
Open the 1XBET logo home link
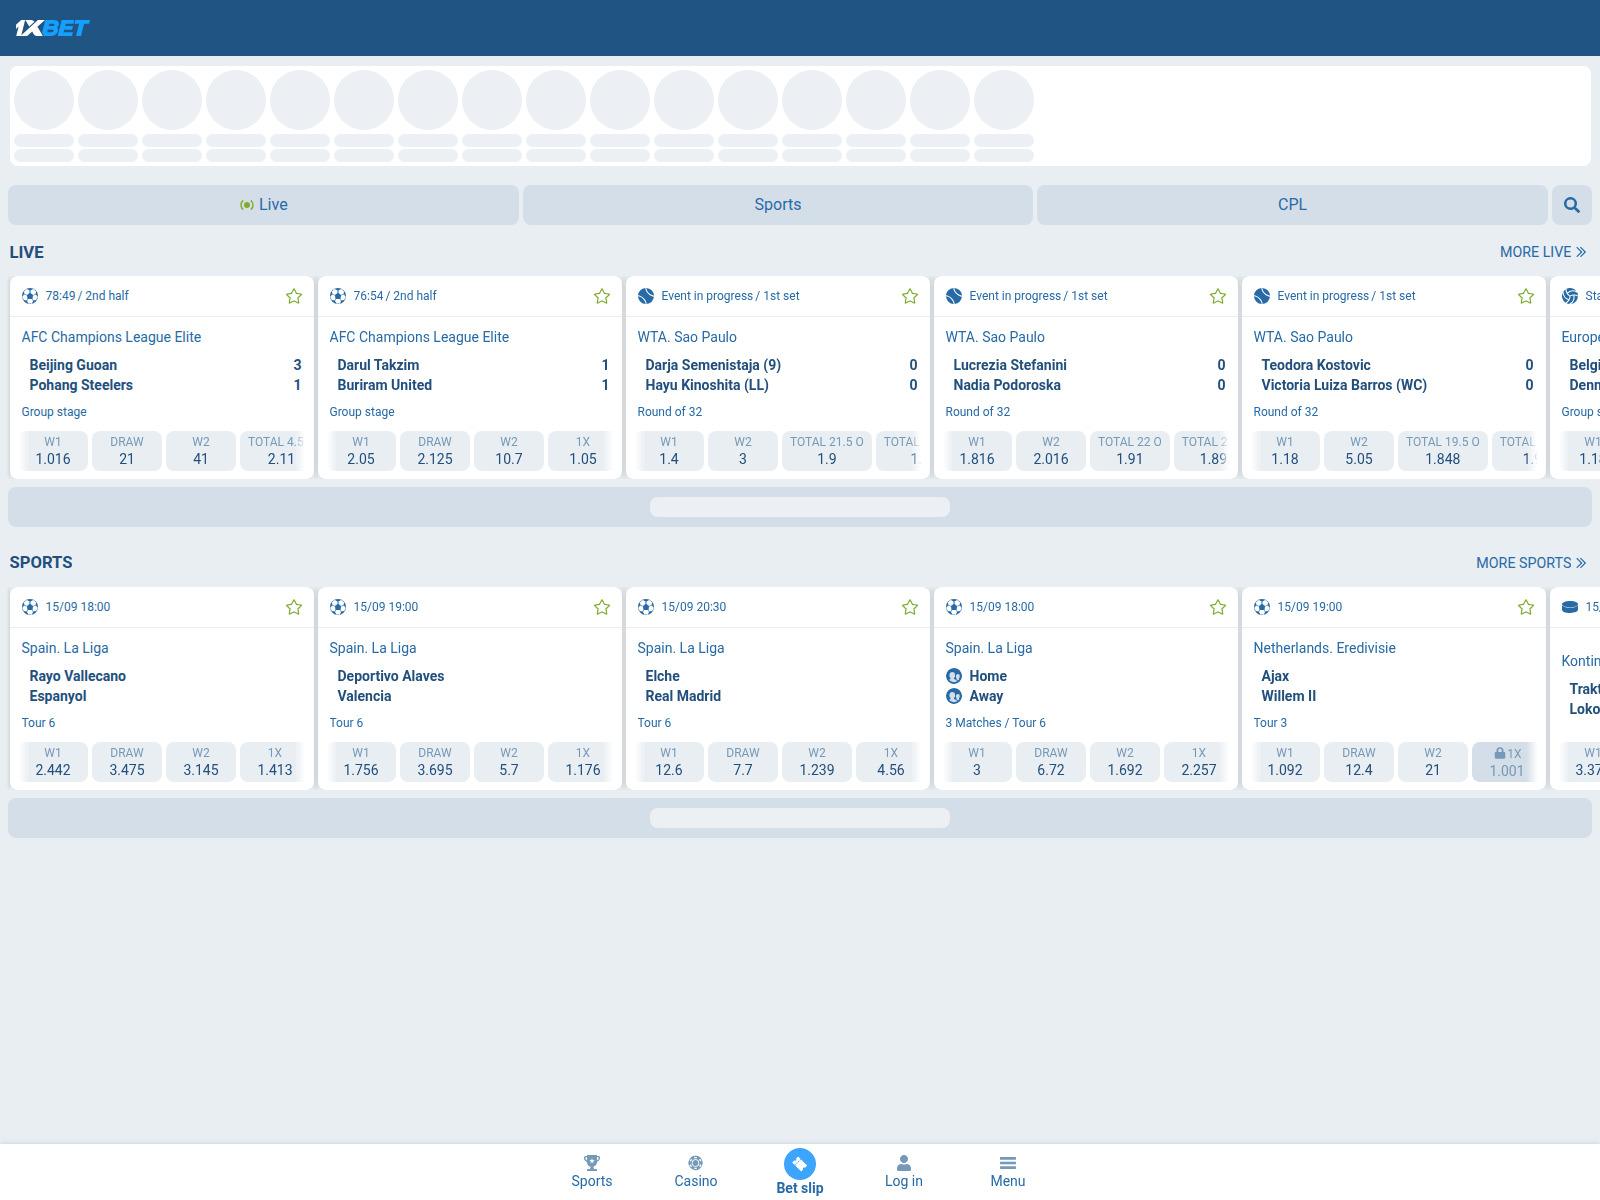point(52,28)
